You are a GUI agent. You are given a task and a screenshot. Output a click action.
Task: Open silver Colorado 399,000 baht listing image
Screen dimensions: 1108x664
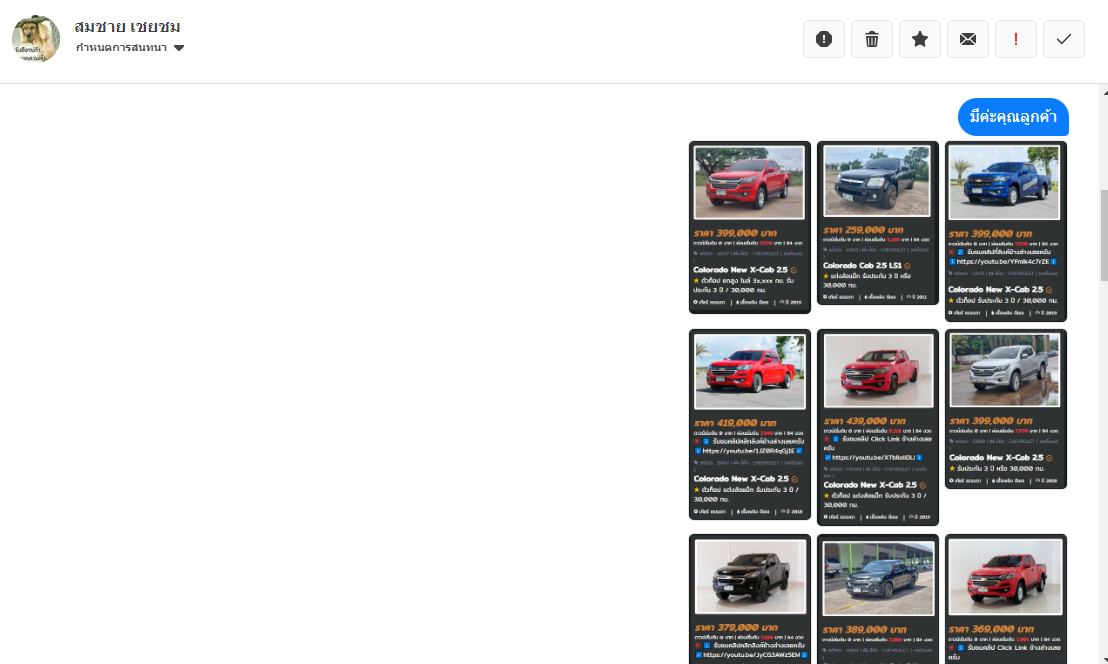1005,371
